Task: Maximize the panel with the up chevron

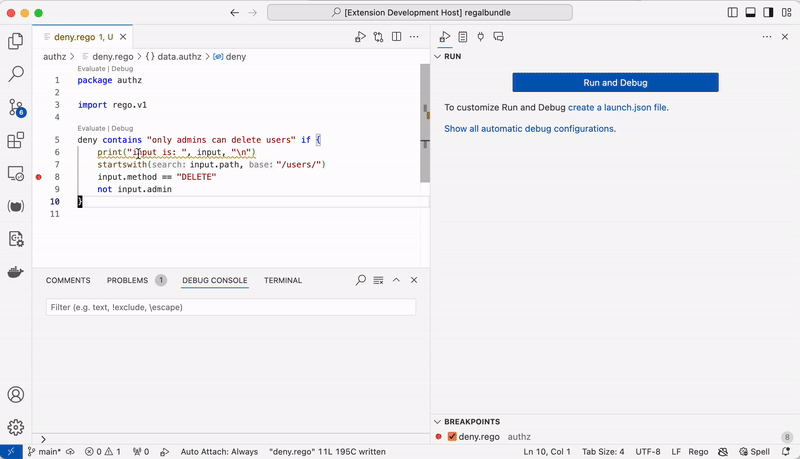Action: click(x=396, y=281)
